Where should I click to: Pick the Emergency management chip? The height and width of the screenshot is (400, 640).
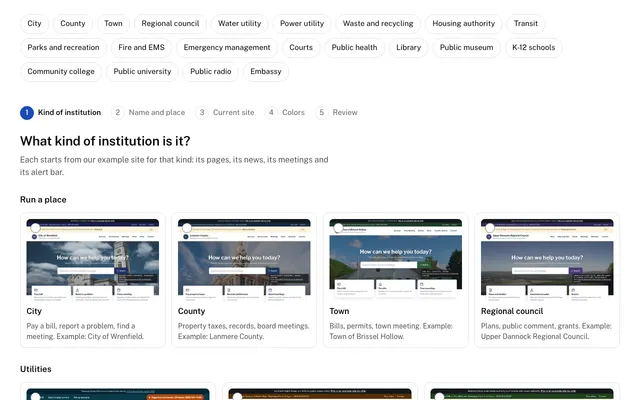click(227, 48)
